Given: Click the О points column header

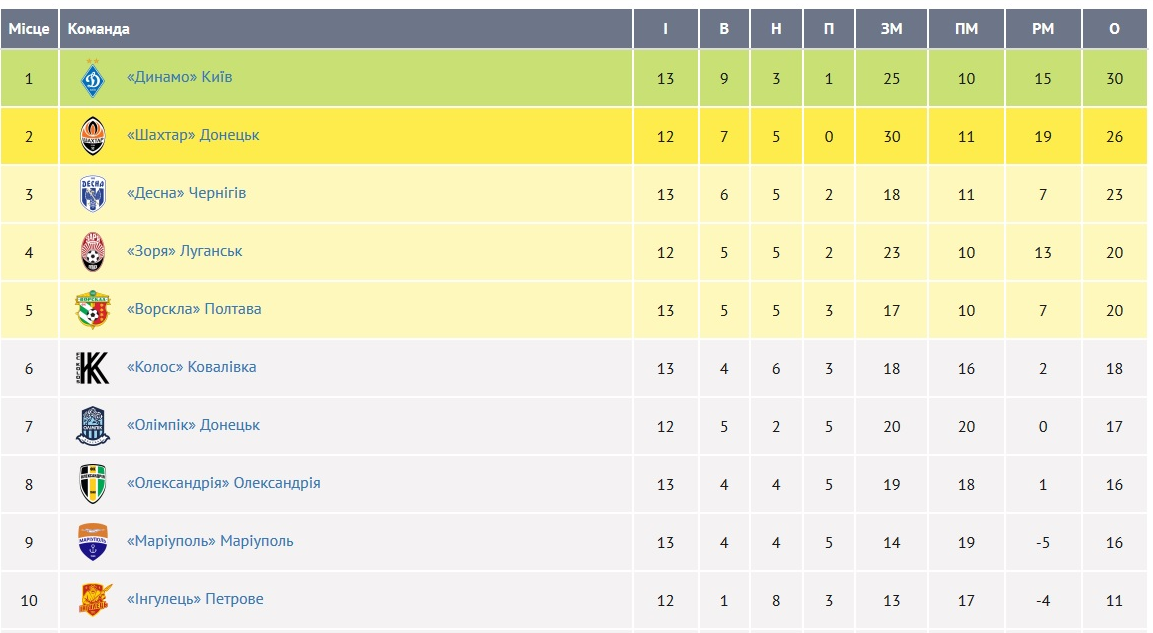Looking at the screenshot, I should (1114, 29).
